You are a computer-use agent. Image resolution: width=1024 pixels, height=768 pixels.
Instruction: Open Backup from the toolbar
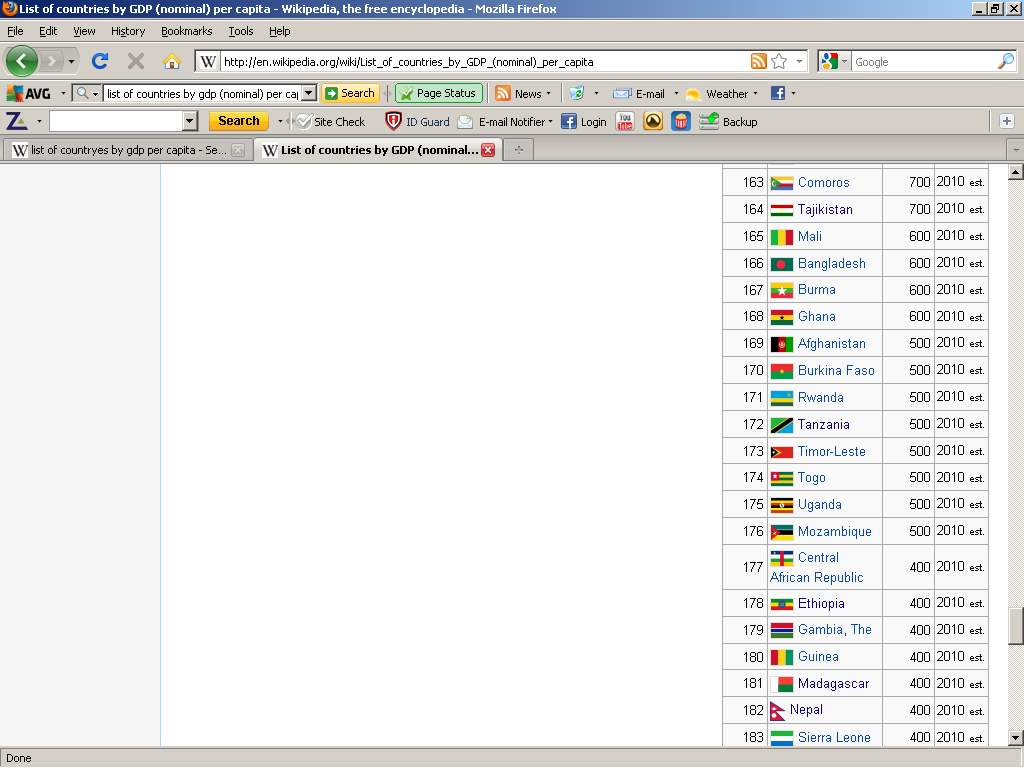[728, 121]
